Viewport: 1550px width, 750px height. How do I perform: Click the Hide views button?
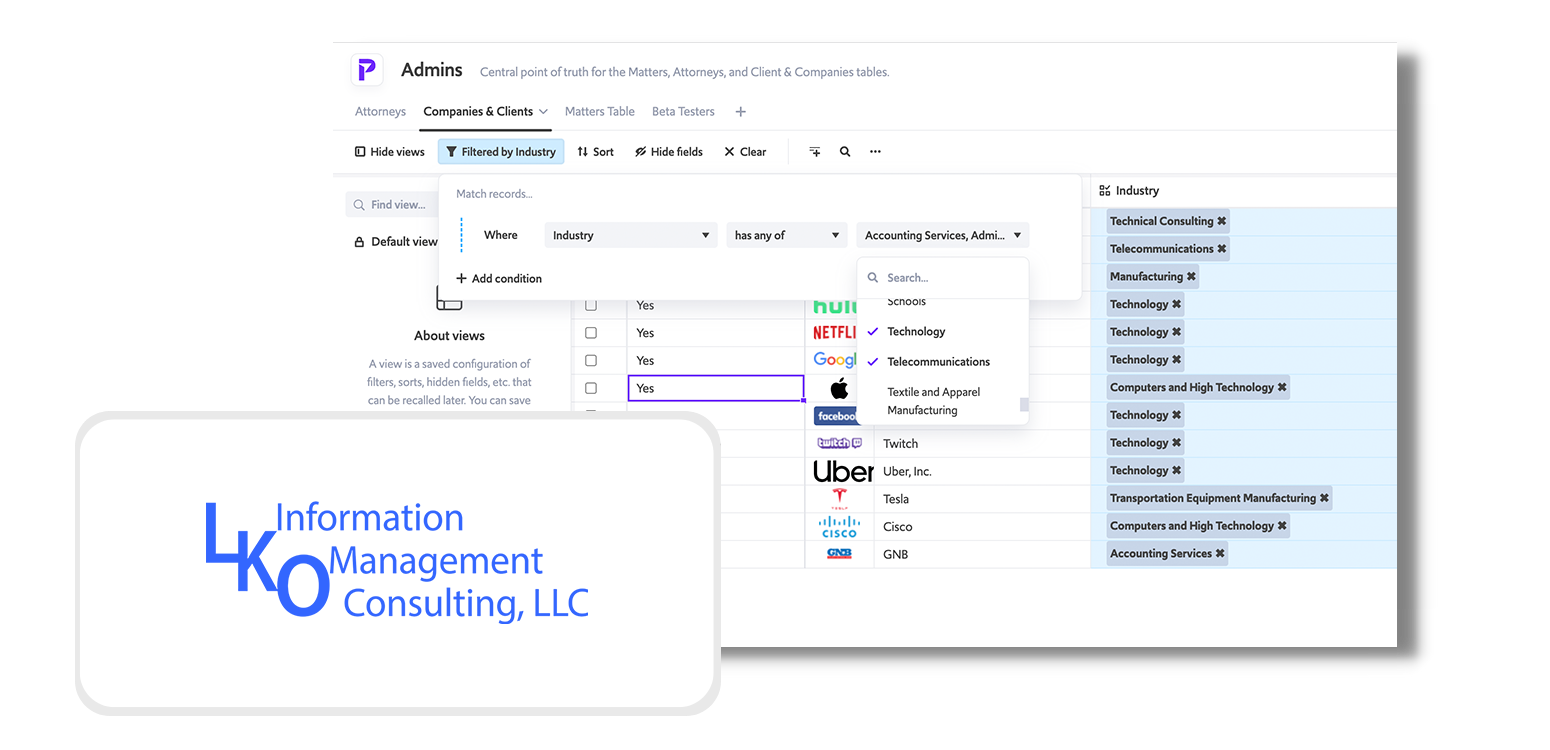(390, 152)
